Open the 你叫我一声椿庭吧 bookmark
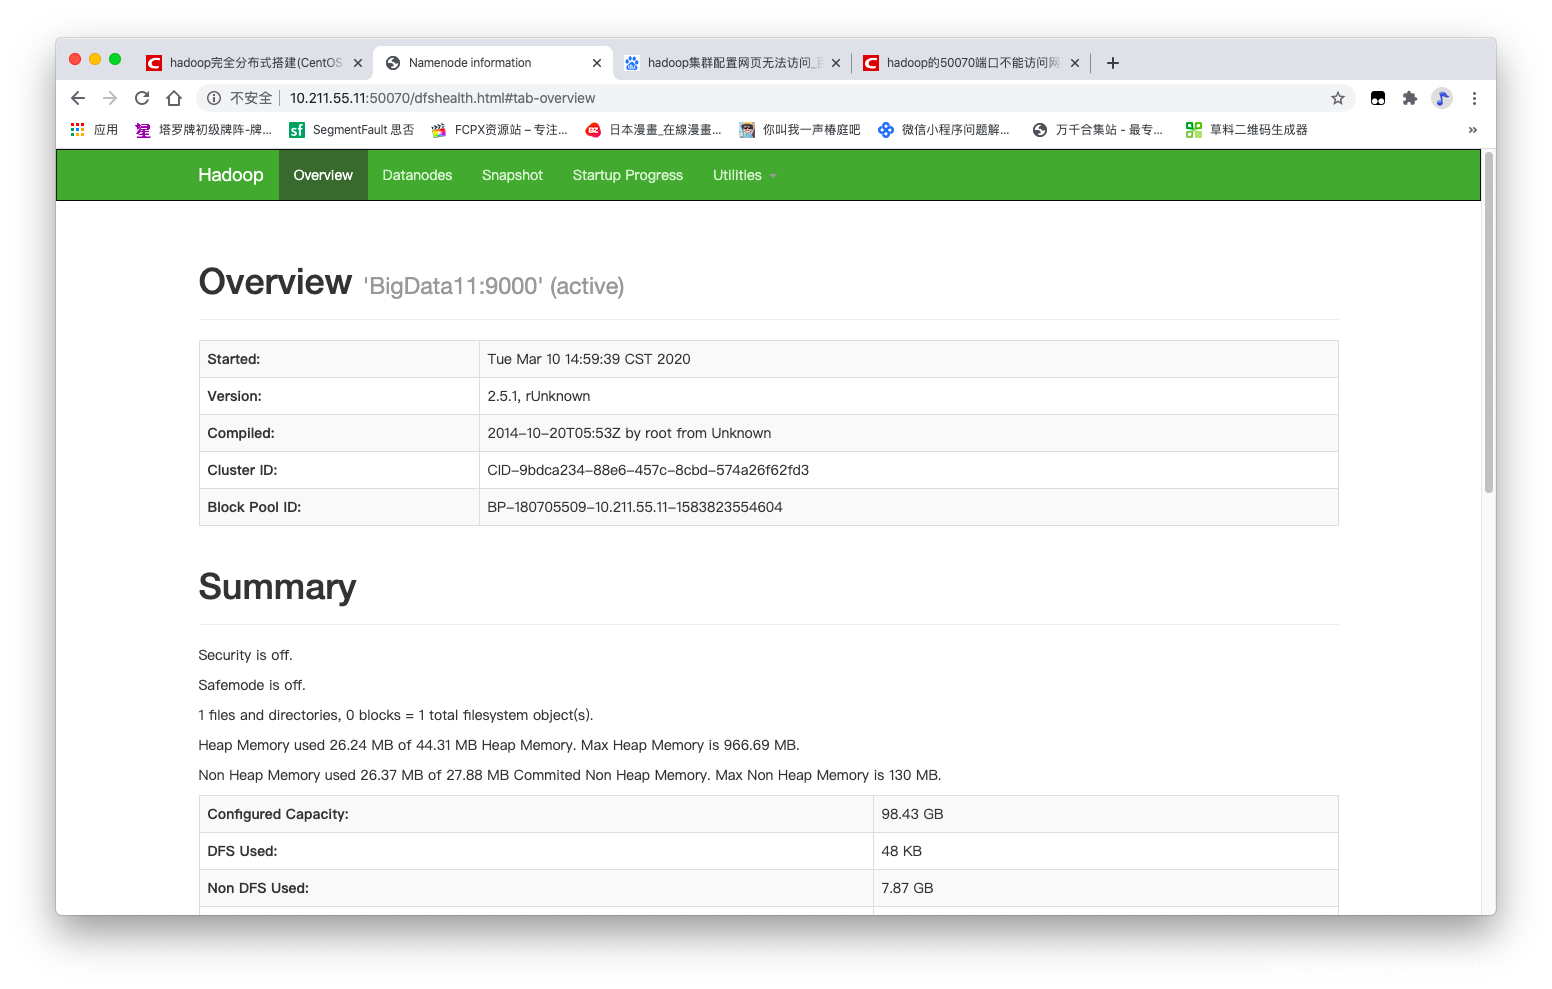1552x989 pixels. point(800,130)
